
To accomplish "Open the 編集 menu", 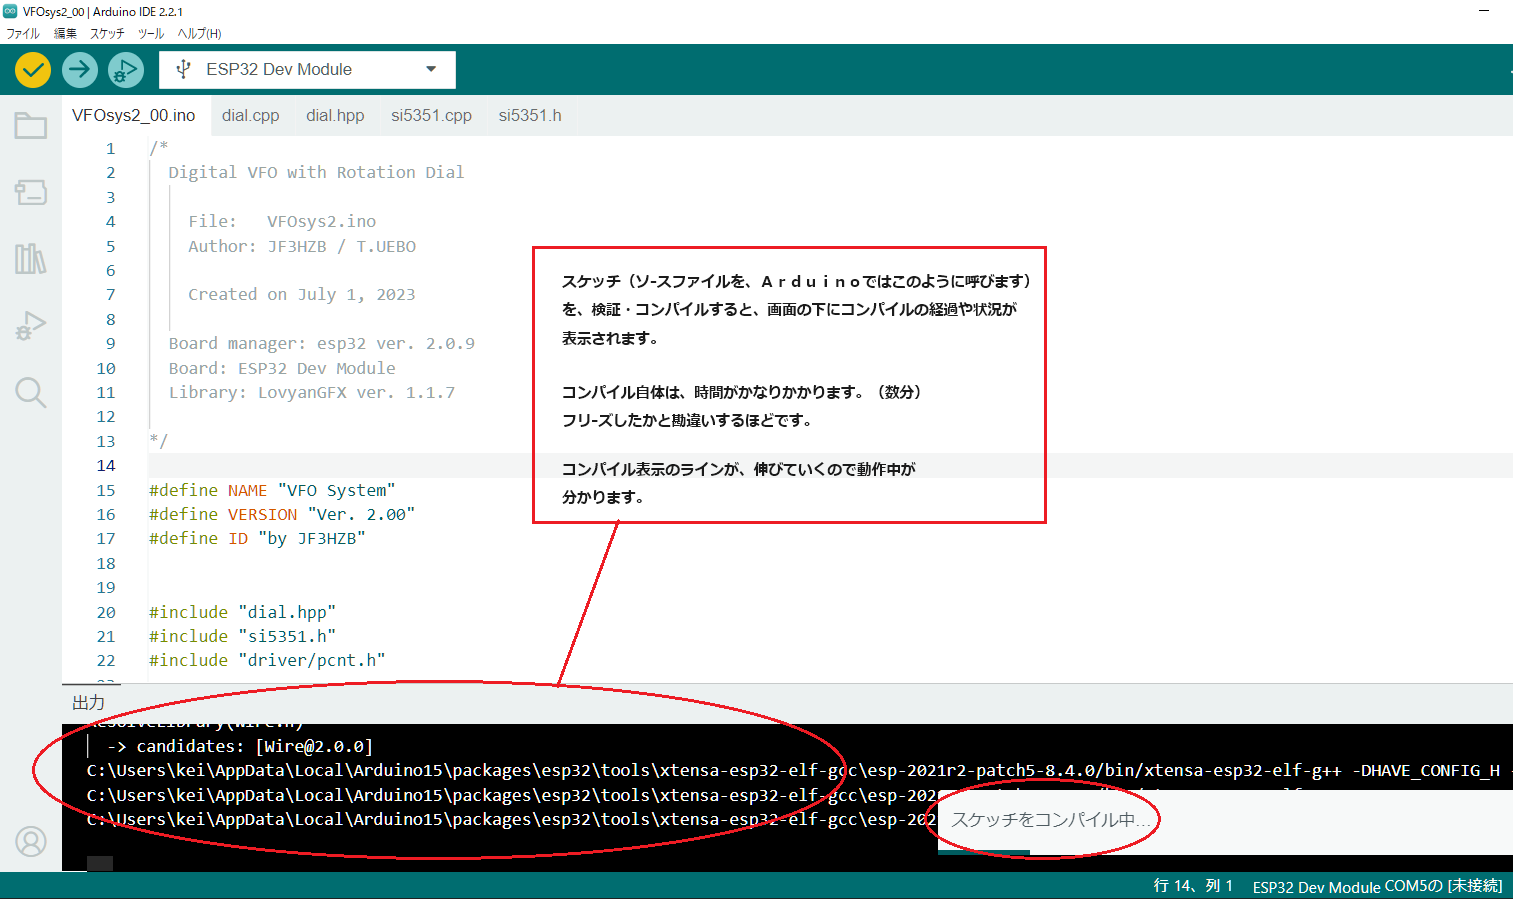I will [x=65, y=33].
